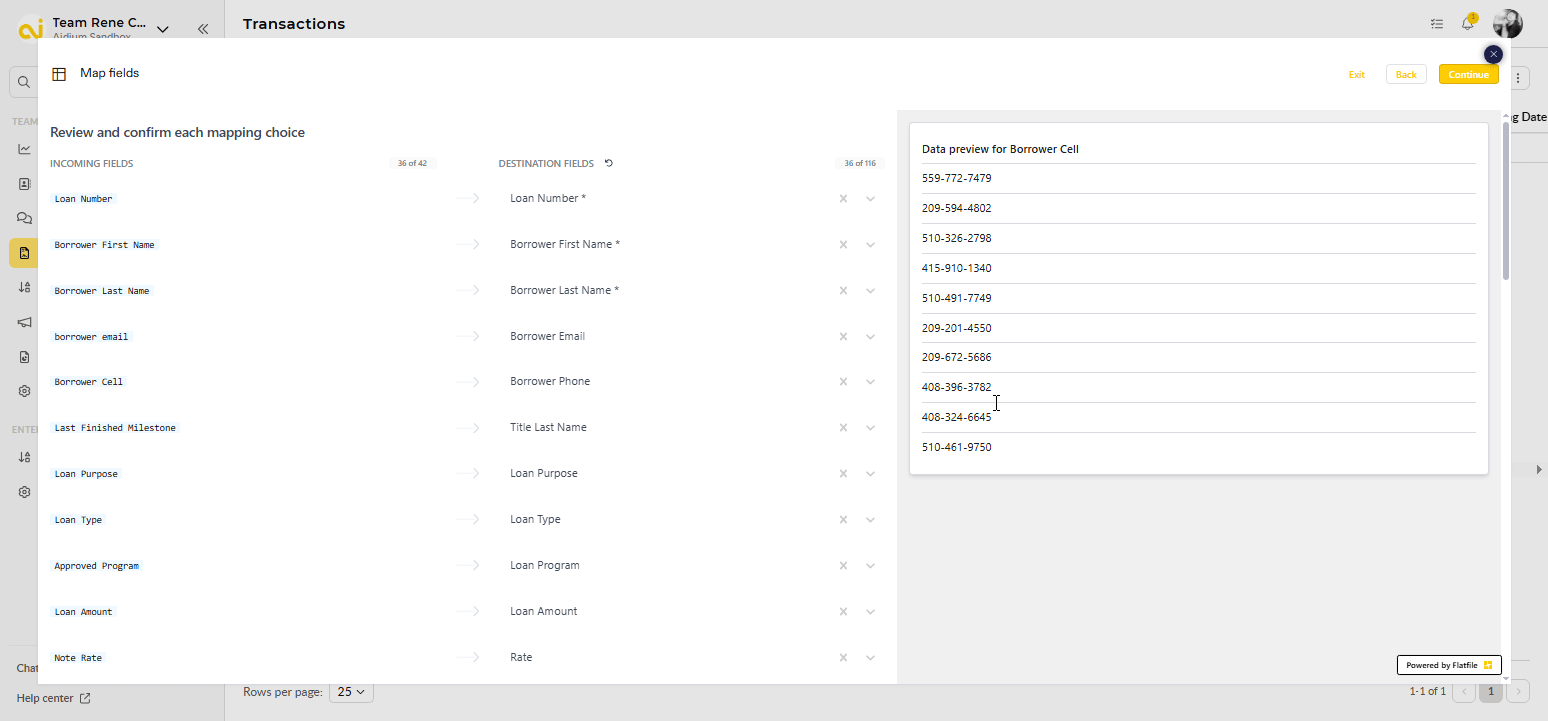This screenshot has height=721, width=1548.
Task: Open the Help center link
Action: 53,698
